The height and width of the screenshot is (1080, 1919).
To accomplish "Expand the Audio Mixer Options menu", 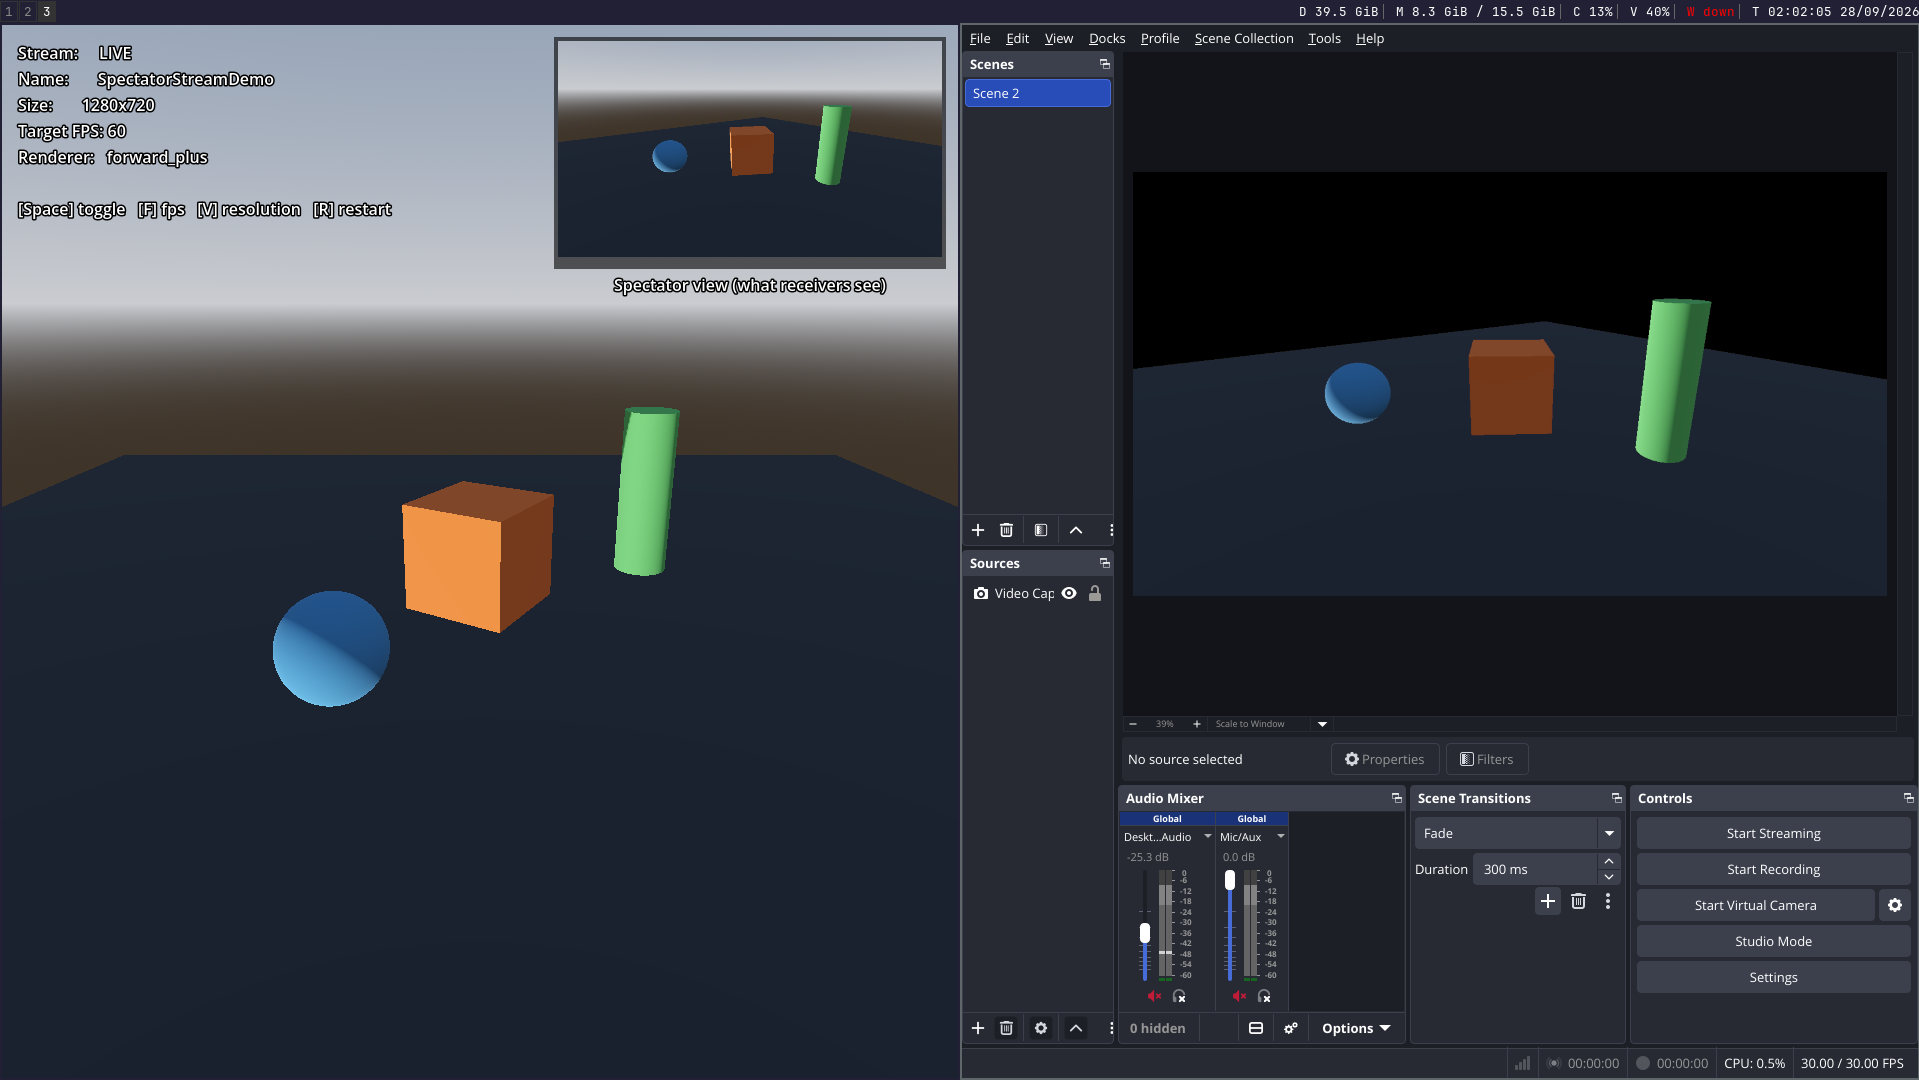I will pos(1356,1028).
